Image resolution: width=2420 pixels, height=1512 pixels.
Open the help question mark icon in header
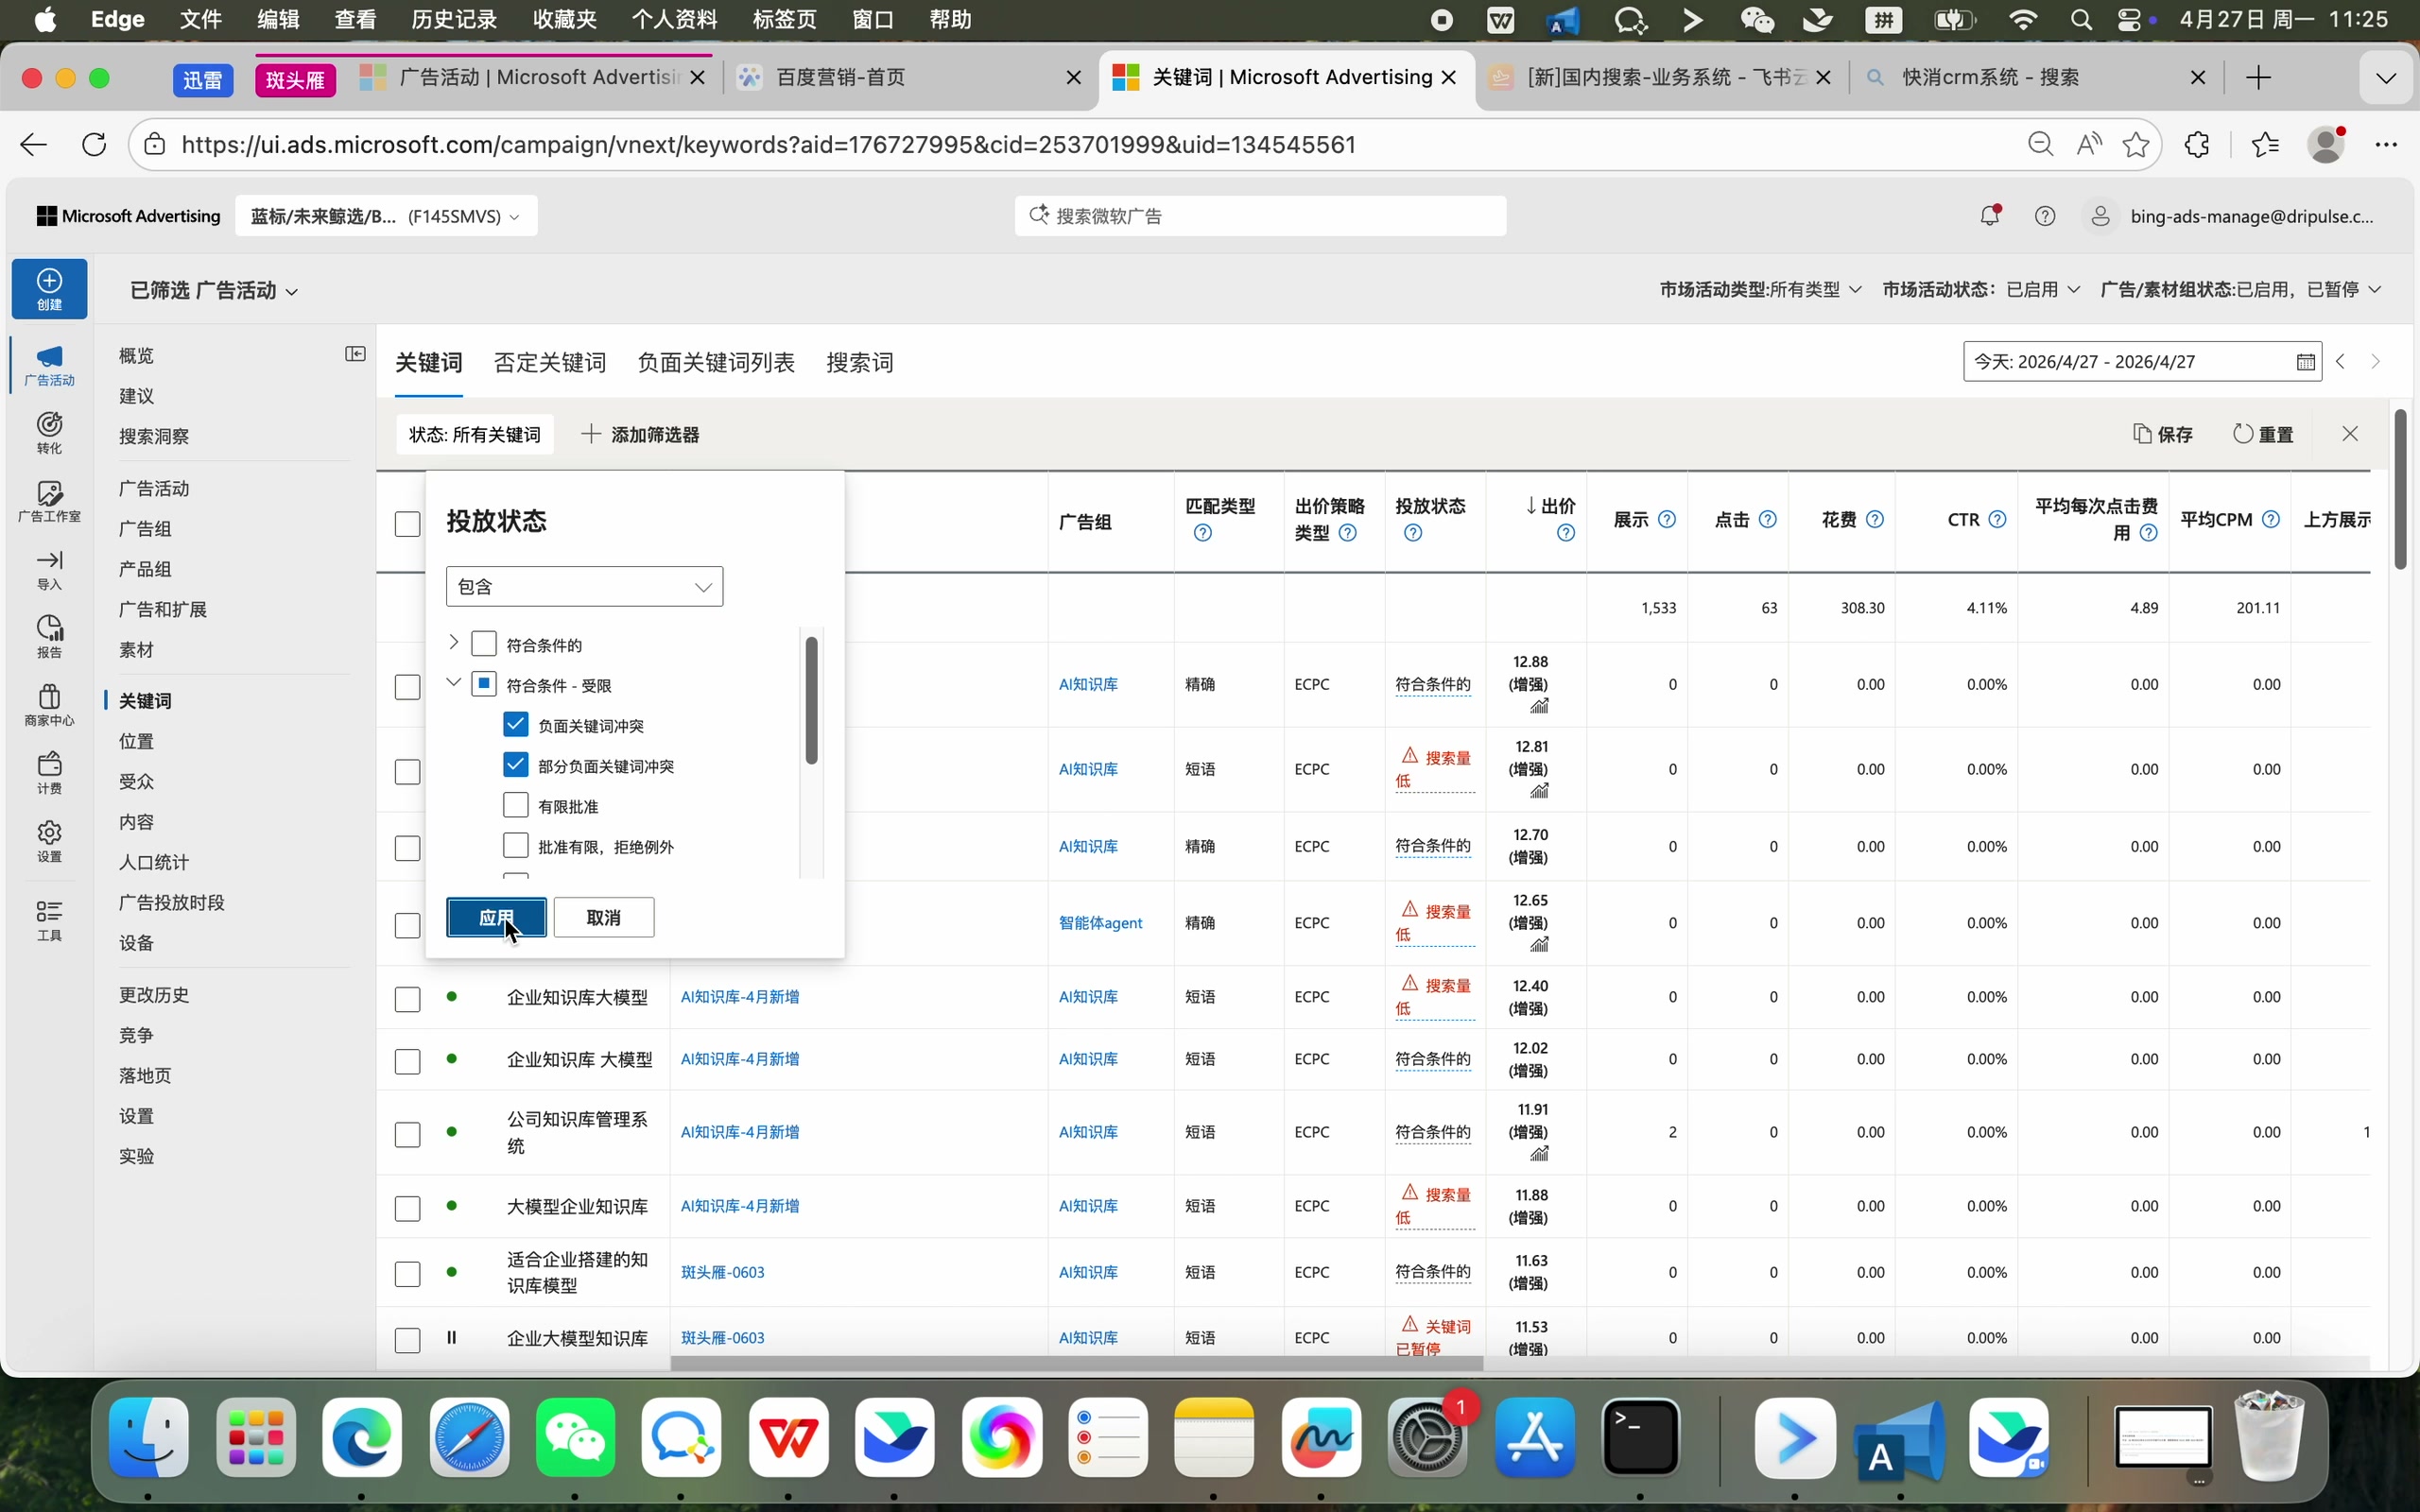pyautogui.click(x=2045, y=216)
